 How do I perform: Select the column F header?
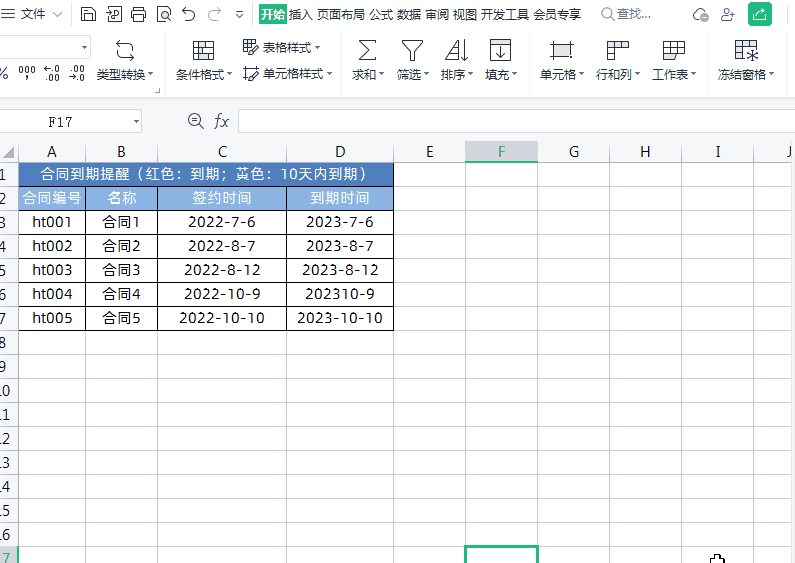tap(501, 152)
